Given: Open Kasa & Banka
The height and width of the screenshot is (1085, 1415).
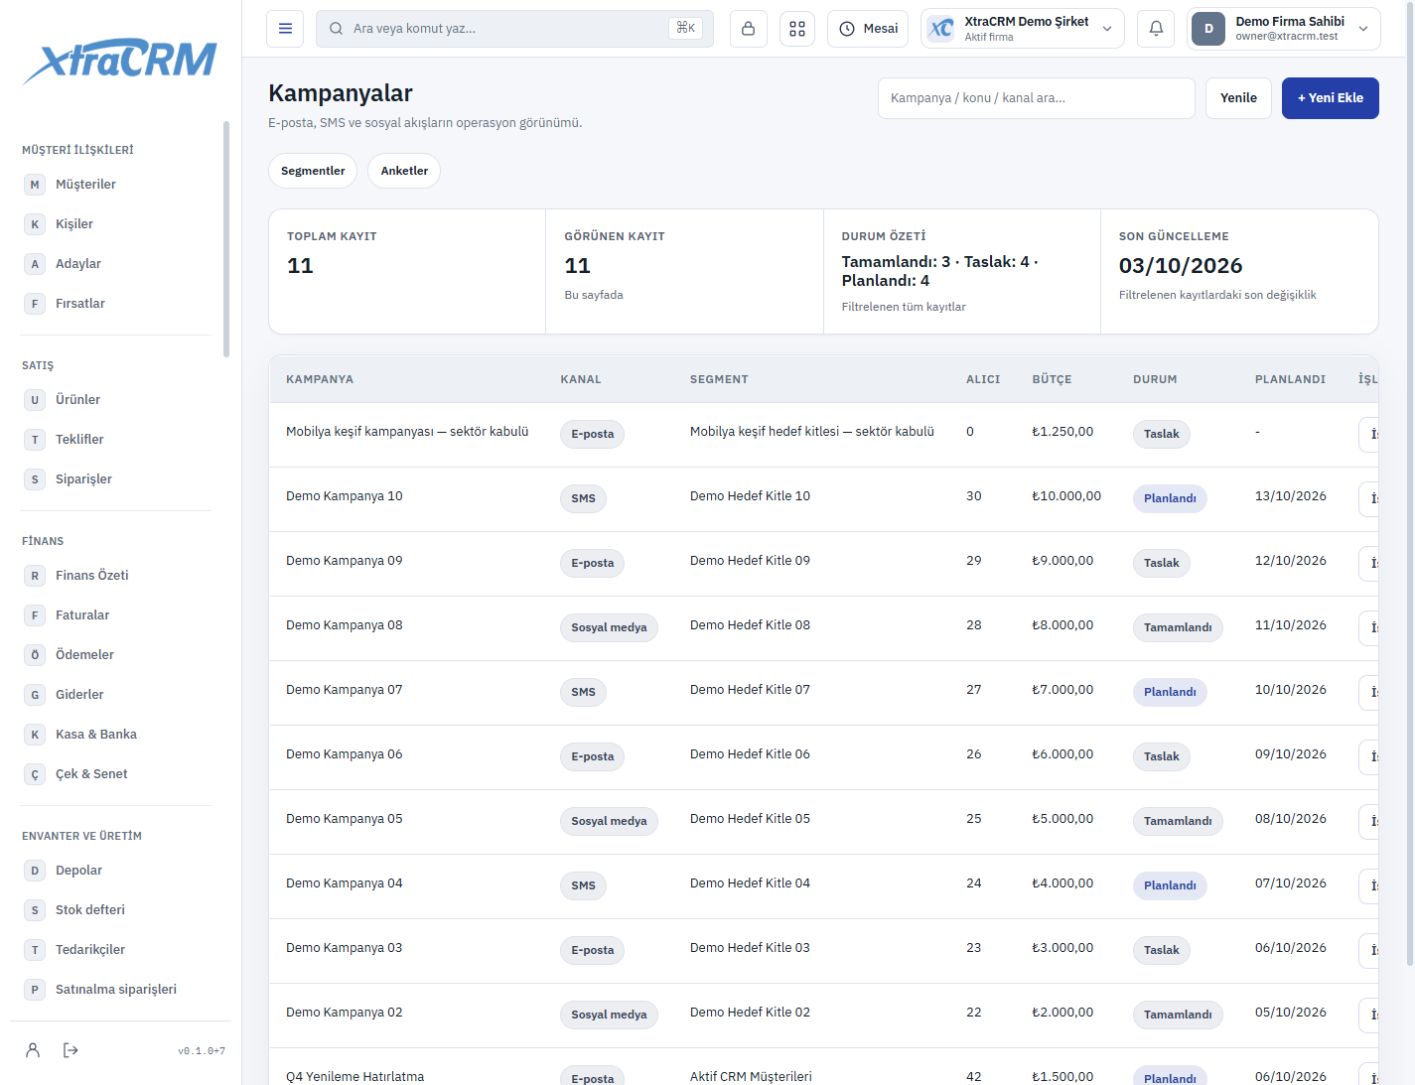Looking at the screenshot, I should [116, 734].
